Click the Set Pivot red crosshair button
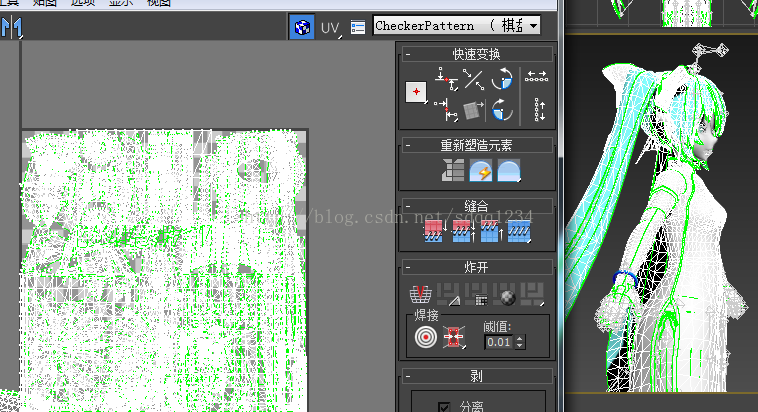The width and height of the screenshot is (758, 412). [416, 92]
